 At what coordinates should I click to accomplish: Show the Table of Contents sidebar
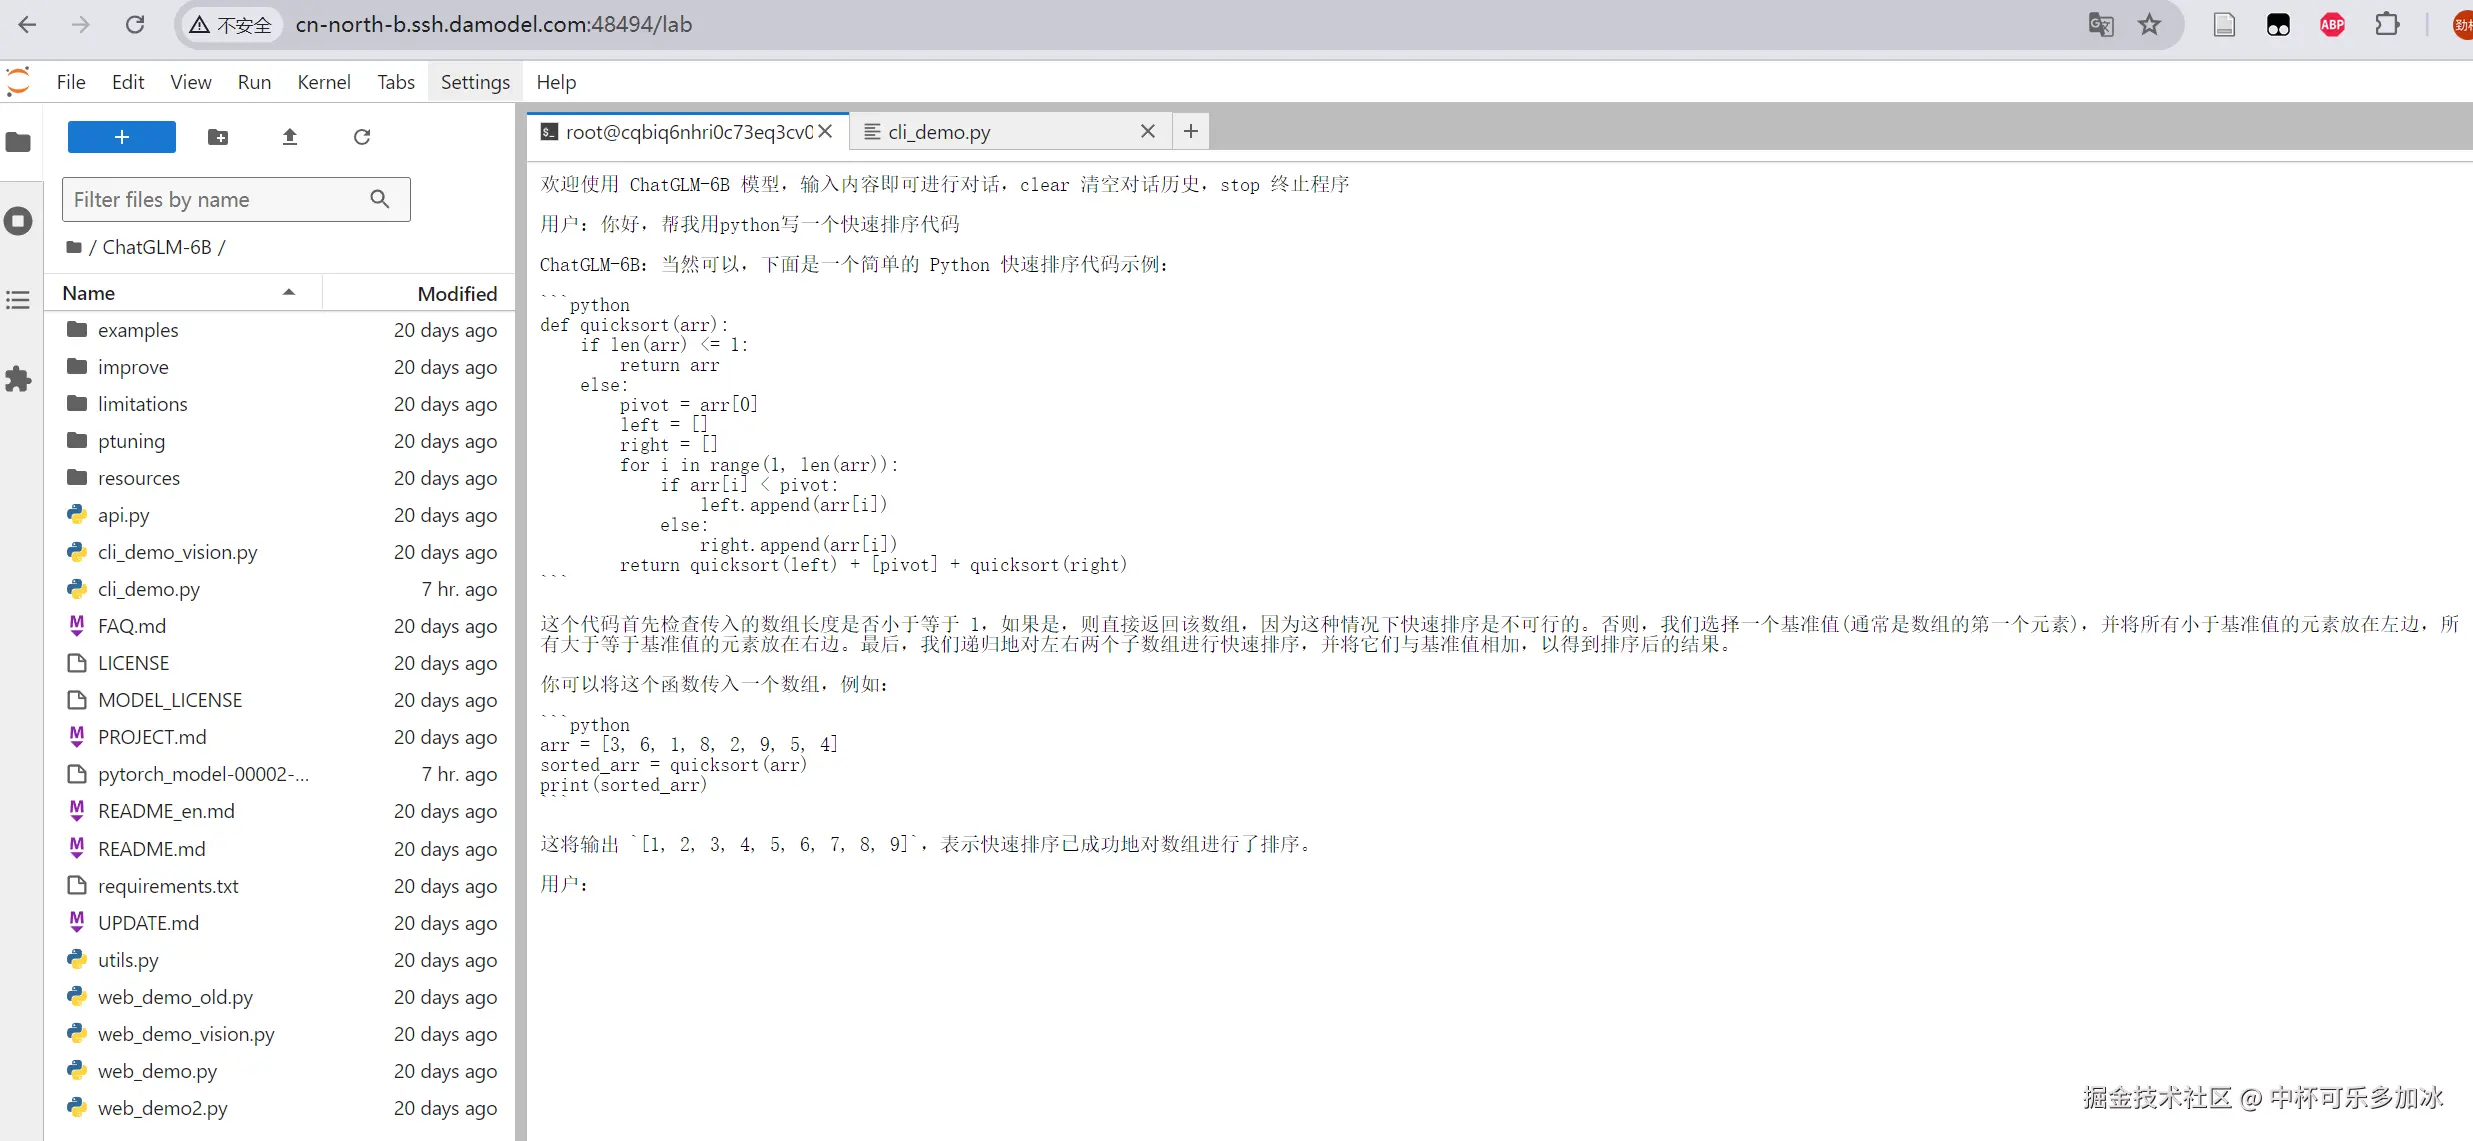pos(18,300)
